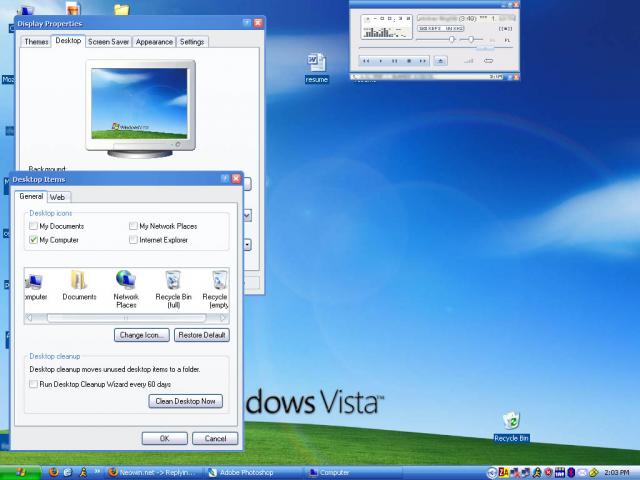Screen dimensions: 640x480
Task: Enable the My Network Places checkbox
Action: point(133,227)
